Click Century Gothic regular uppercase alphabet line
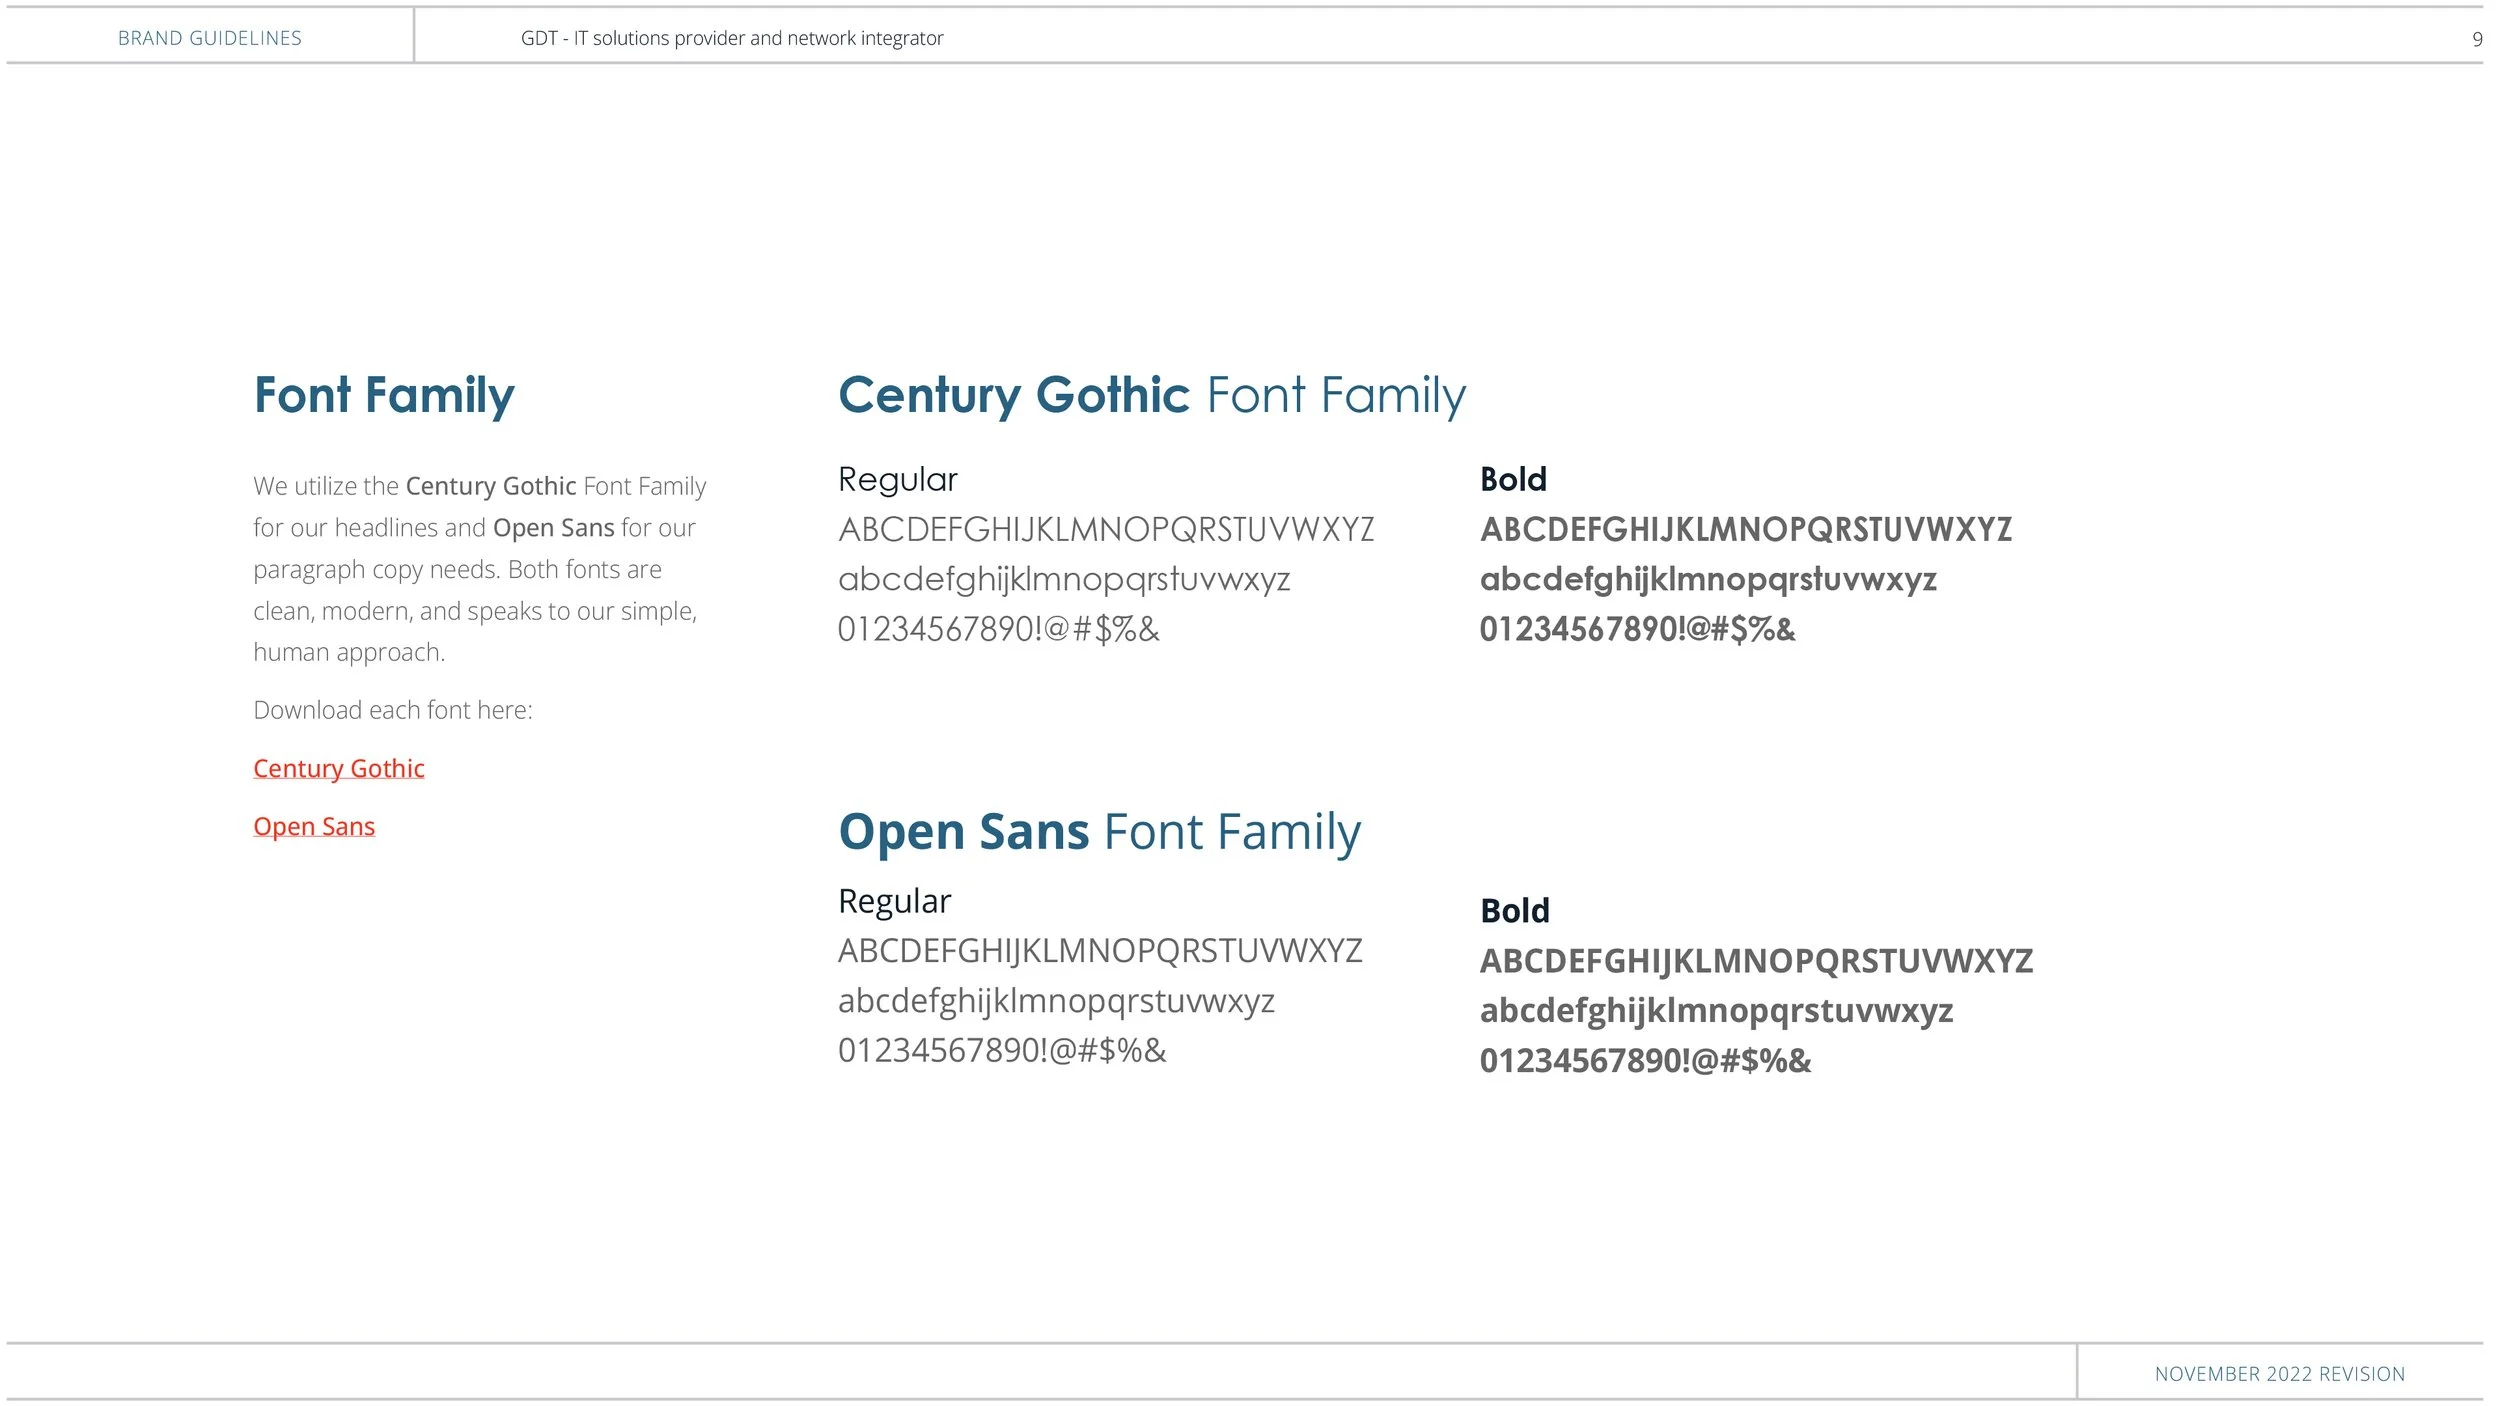This screenshot has width=2500, height=1406. pyautogui.click(x=1106, y=530)
